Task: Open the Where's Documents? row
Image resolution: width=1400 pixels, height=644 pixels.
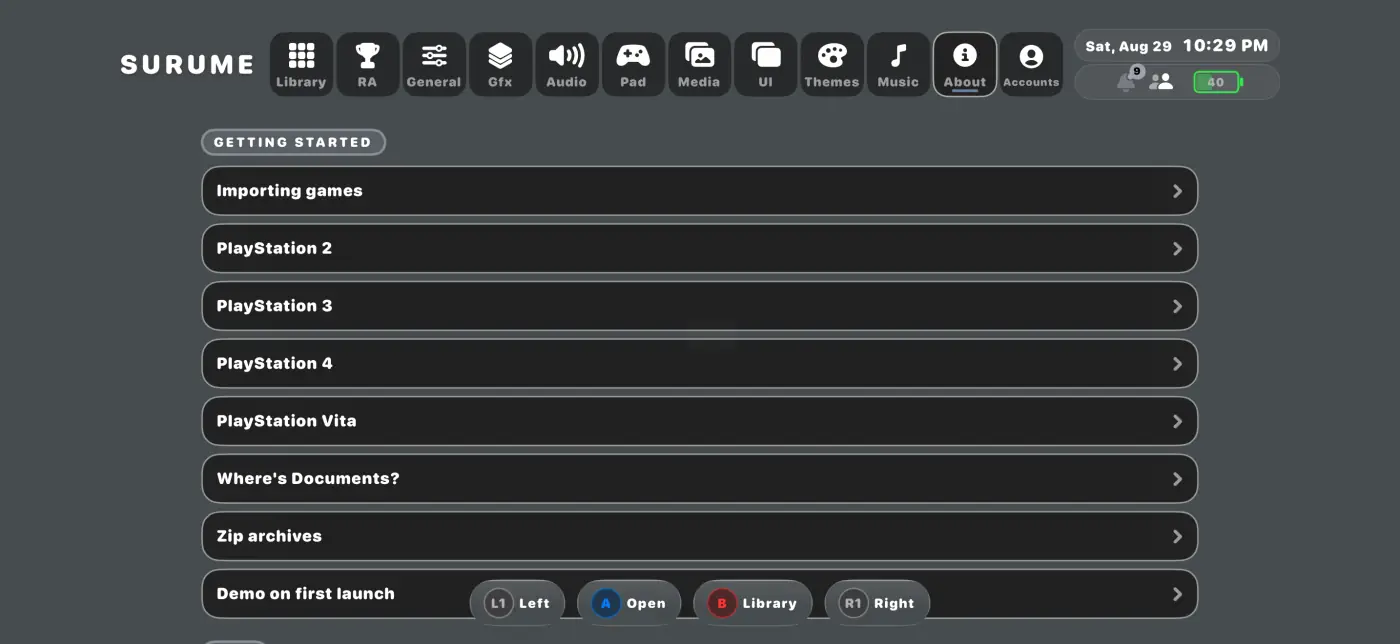Action: click(x=700, y=478)
